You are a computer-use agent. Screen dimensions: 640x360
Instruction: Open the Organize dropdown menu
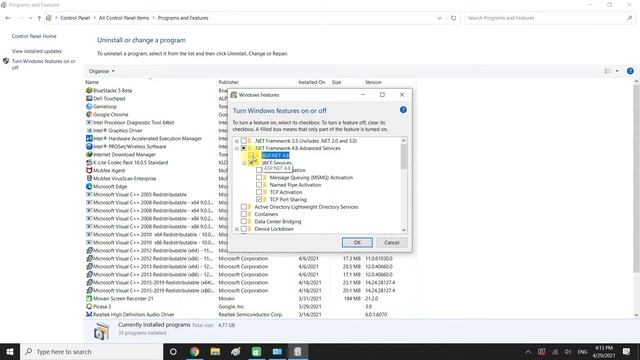point(102,71)
